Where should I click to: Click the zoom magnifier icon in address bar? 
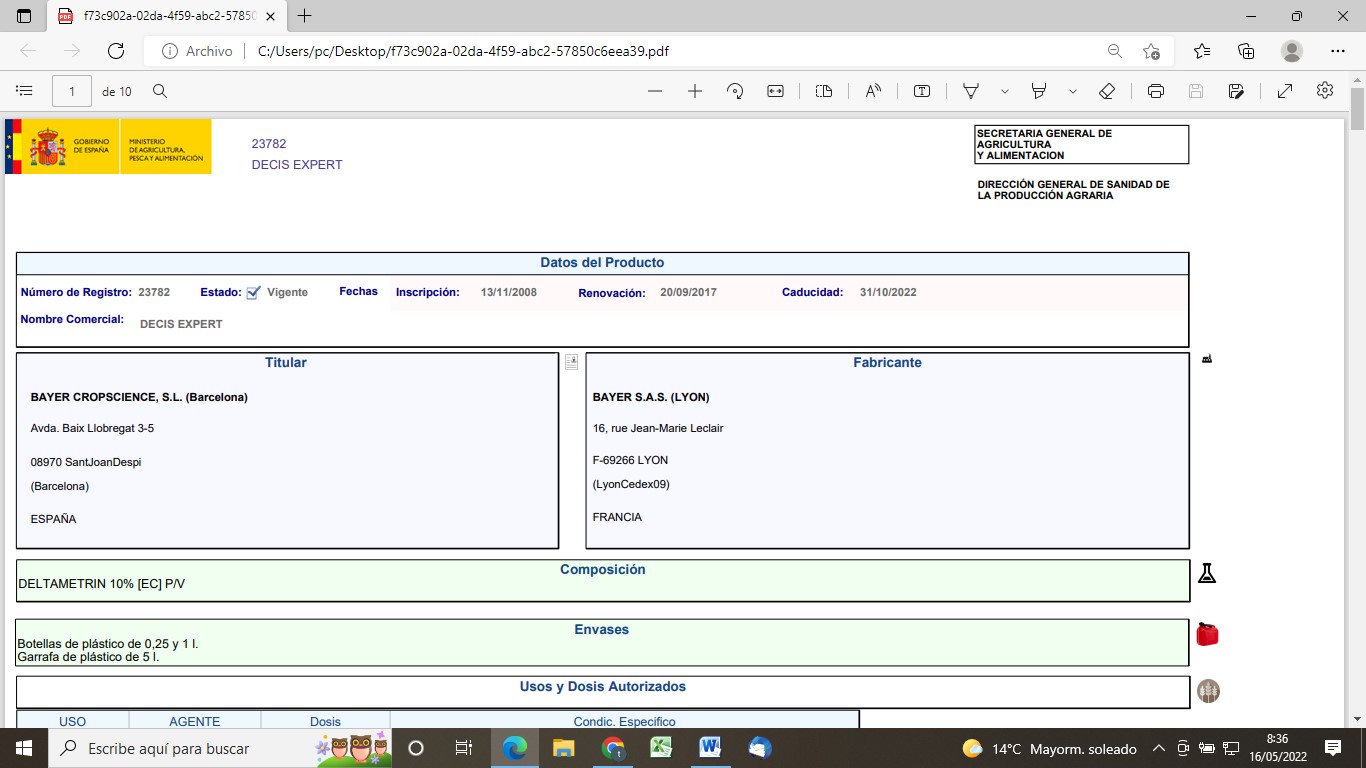coord(1115,51)
